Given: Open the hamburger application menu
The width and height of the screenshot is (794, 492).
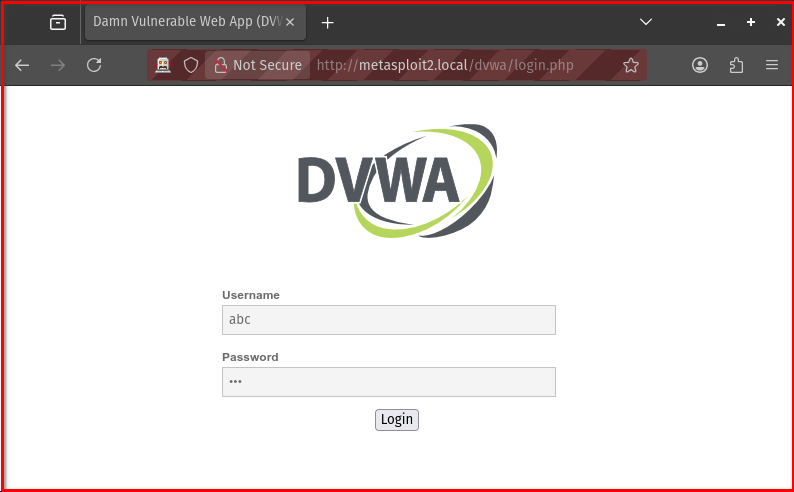Looking at the screenshot, I should click(x=772, y=65).
